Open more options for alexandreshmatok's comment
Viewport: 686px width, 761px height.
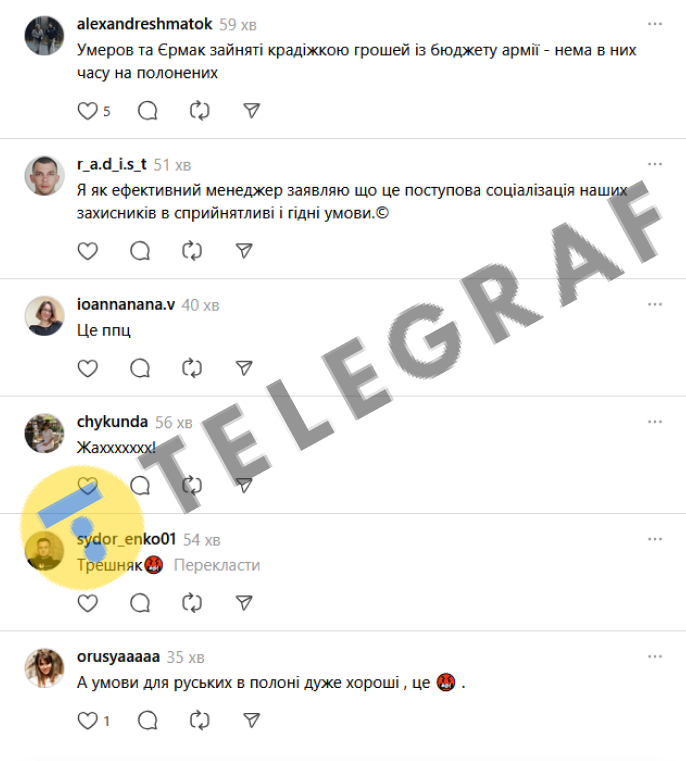(x=655, y=24)
